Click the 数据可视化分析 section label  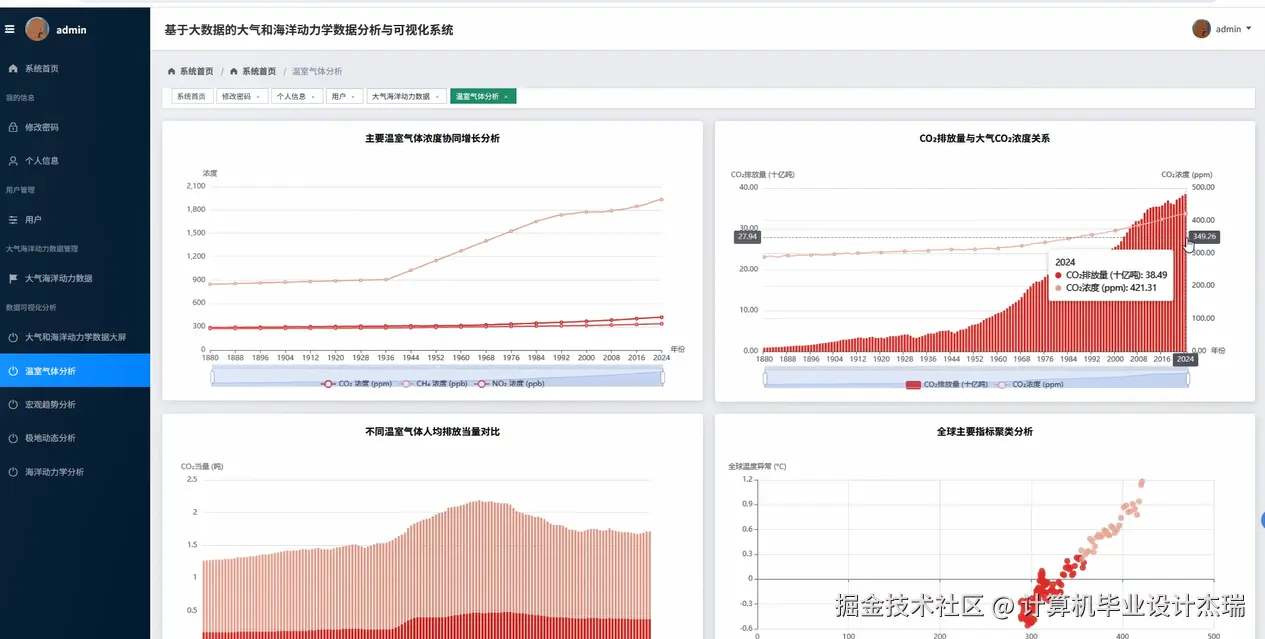[x=31, y=307]
